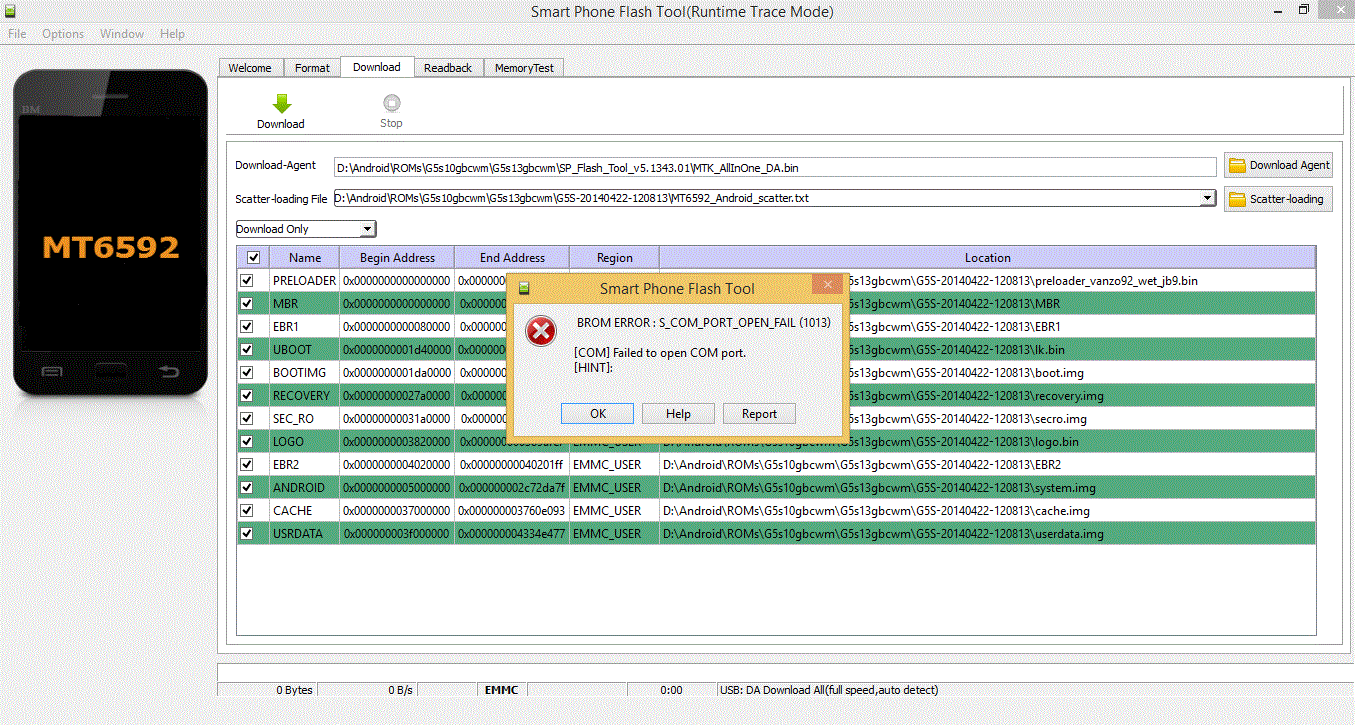Select the PRELOADER name cell

pos(305,281)
